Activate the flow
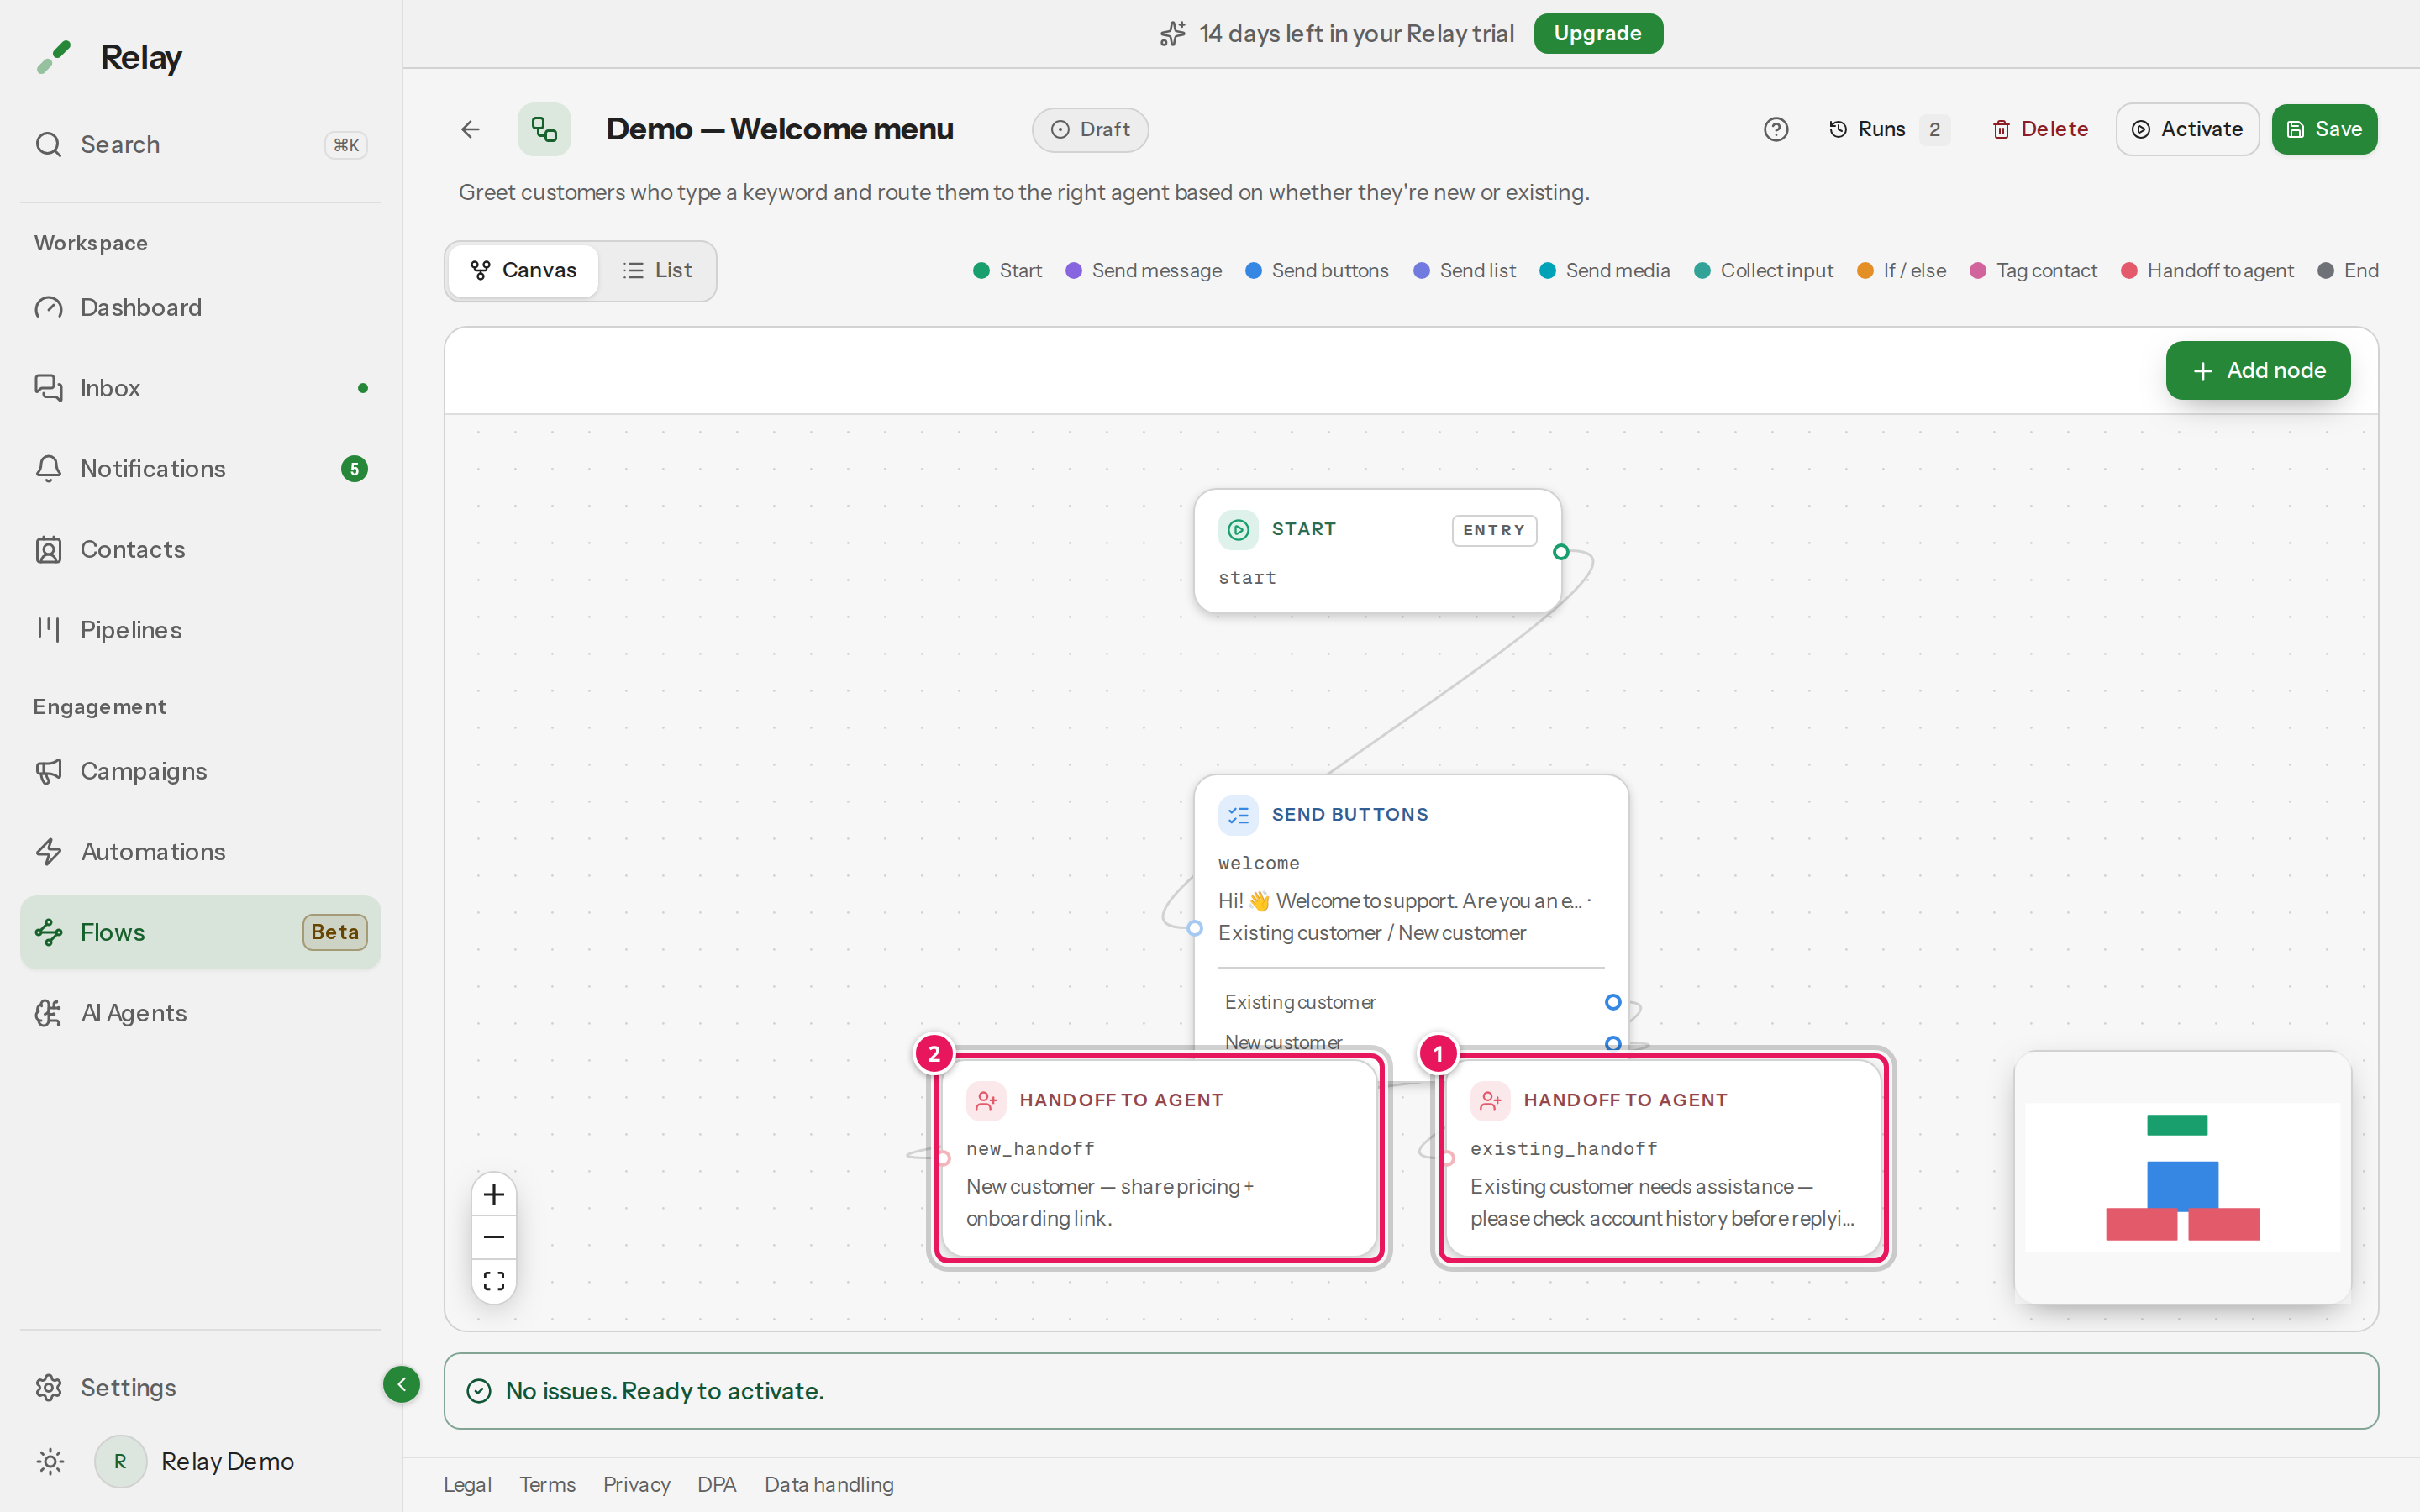2420x1512 pixels. coord(2187,129)
